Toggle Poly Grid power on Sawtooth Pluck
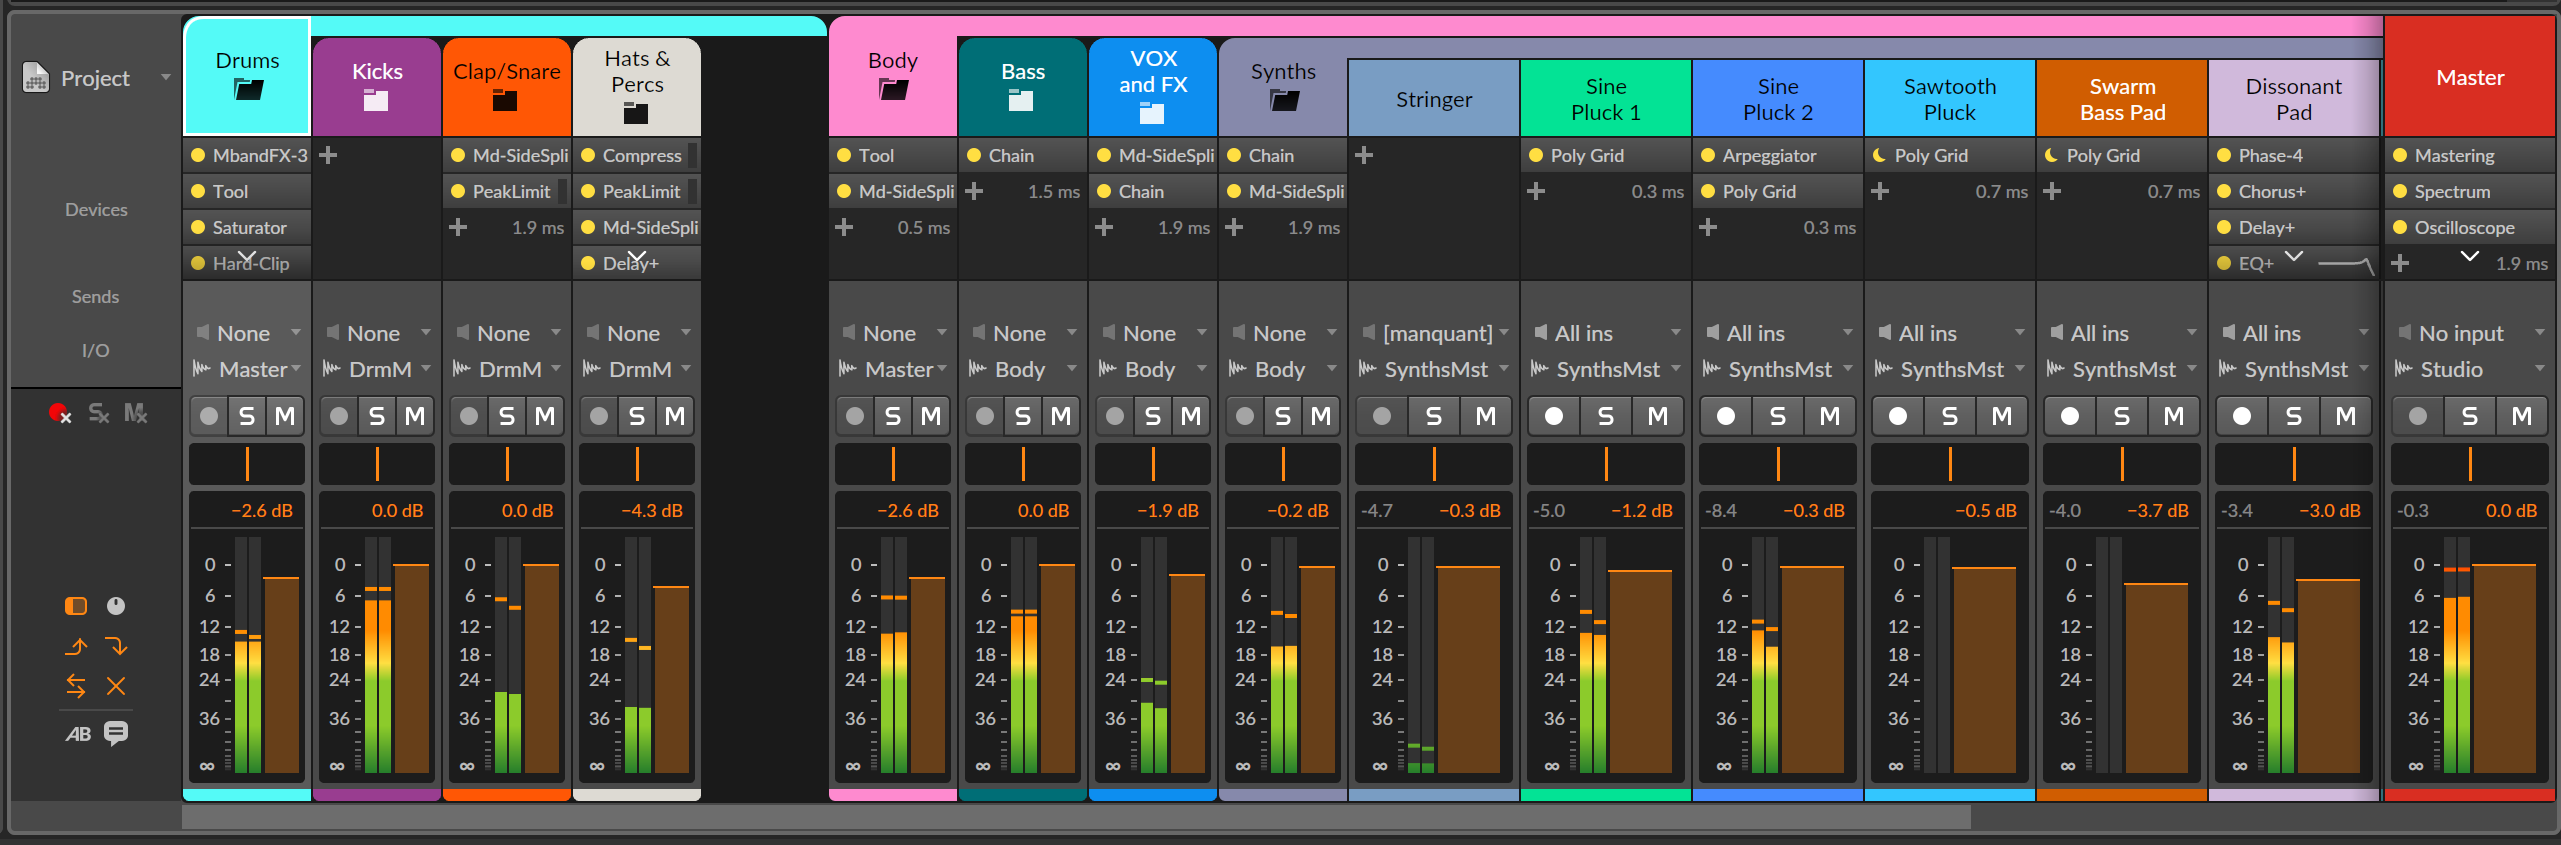The width and height of the screenshot is (2561, 845). [x=1879, y=155]
